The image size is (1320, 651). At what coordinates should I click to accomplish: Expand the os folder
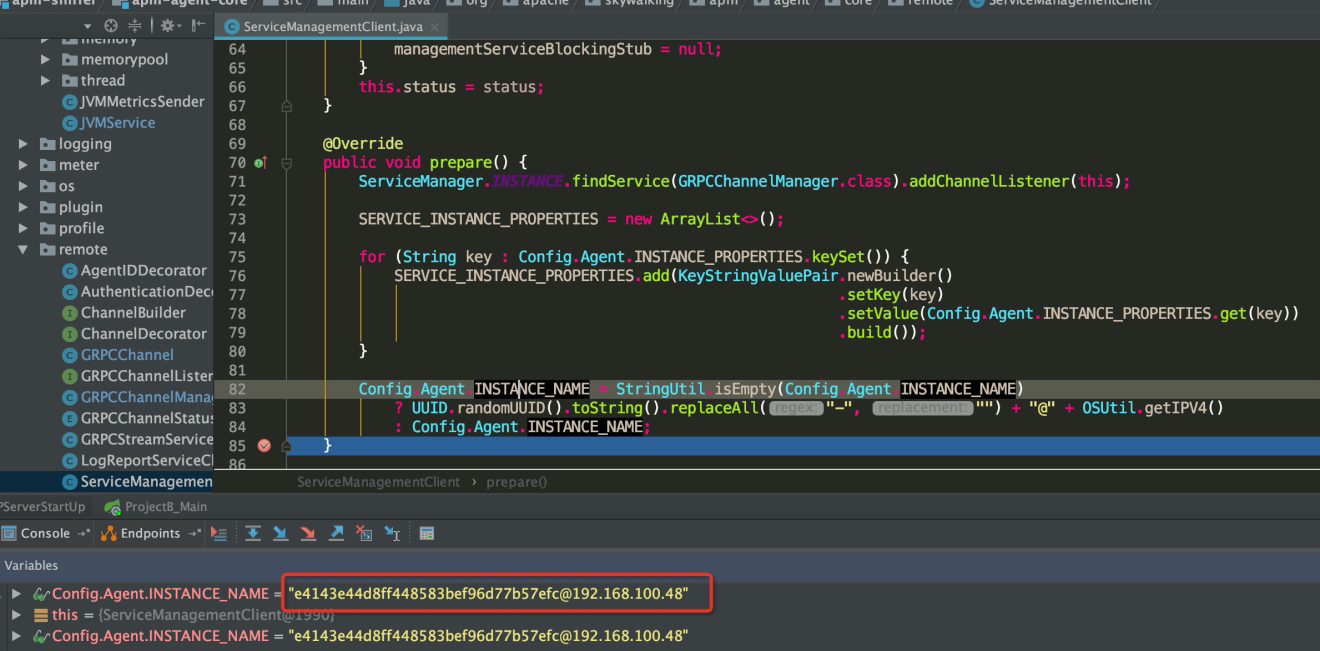click(23, 186)
